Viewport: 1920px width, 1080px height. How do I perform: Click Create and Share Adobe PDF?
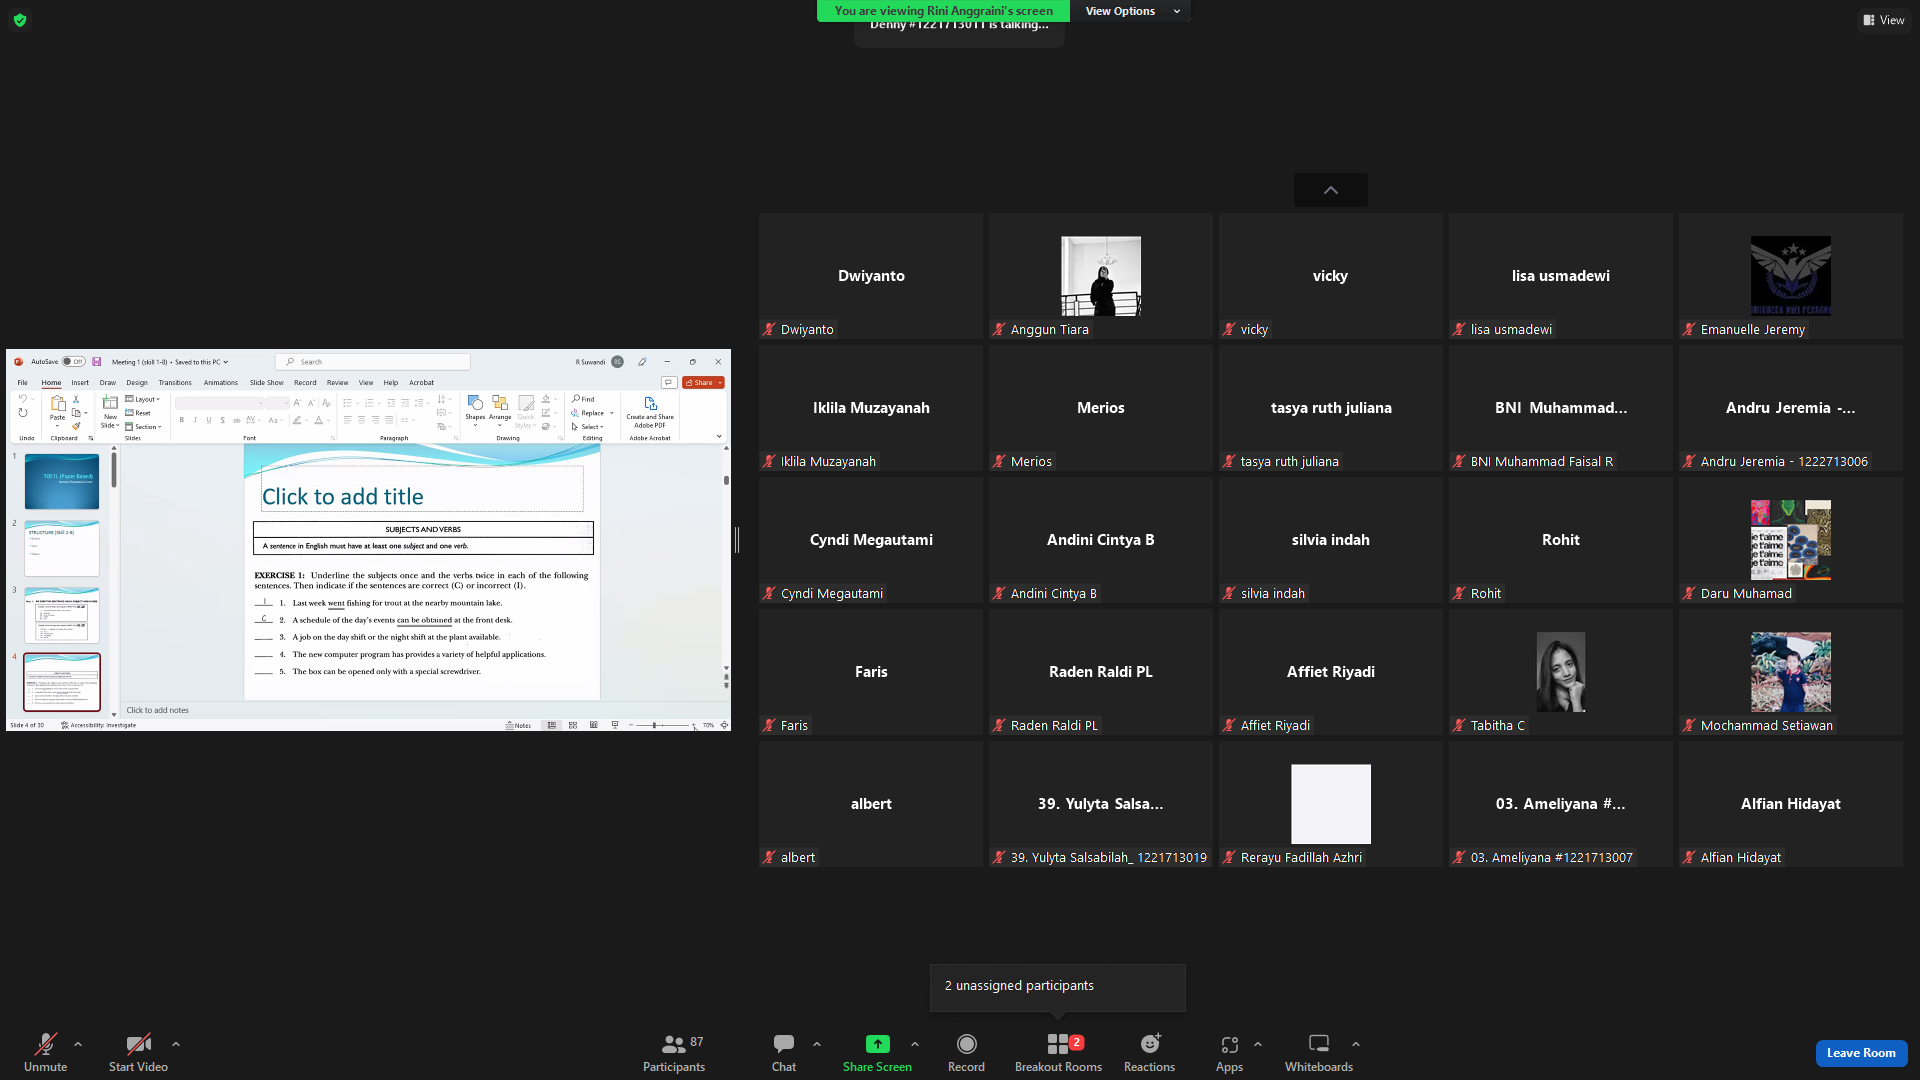pos(650,412)
